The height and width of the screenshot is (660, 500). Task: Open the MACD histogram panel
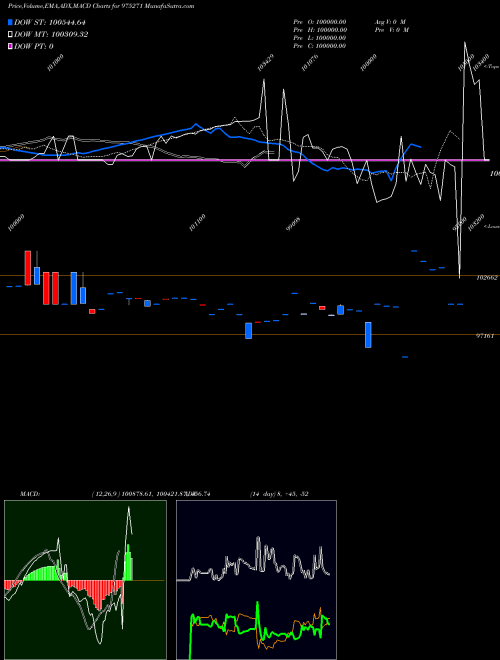[85, 580]
